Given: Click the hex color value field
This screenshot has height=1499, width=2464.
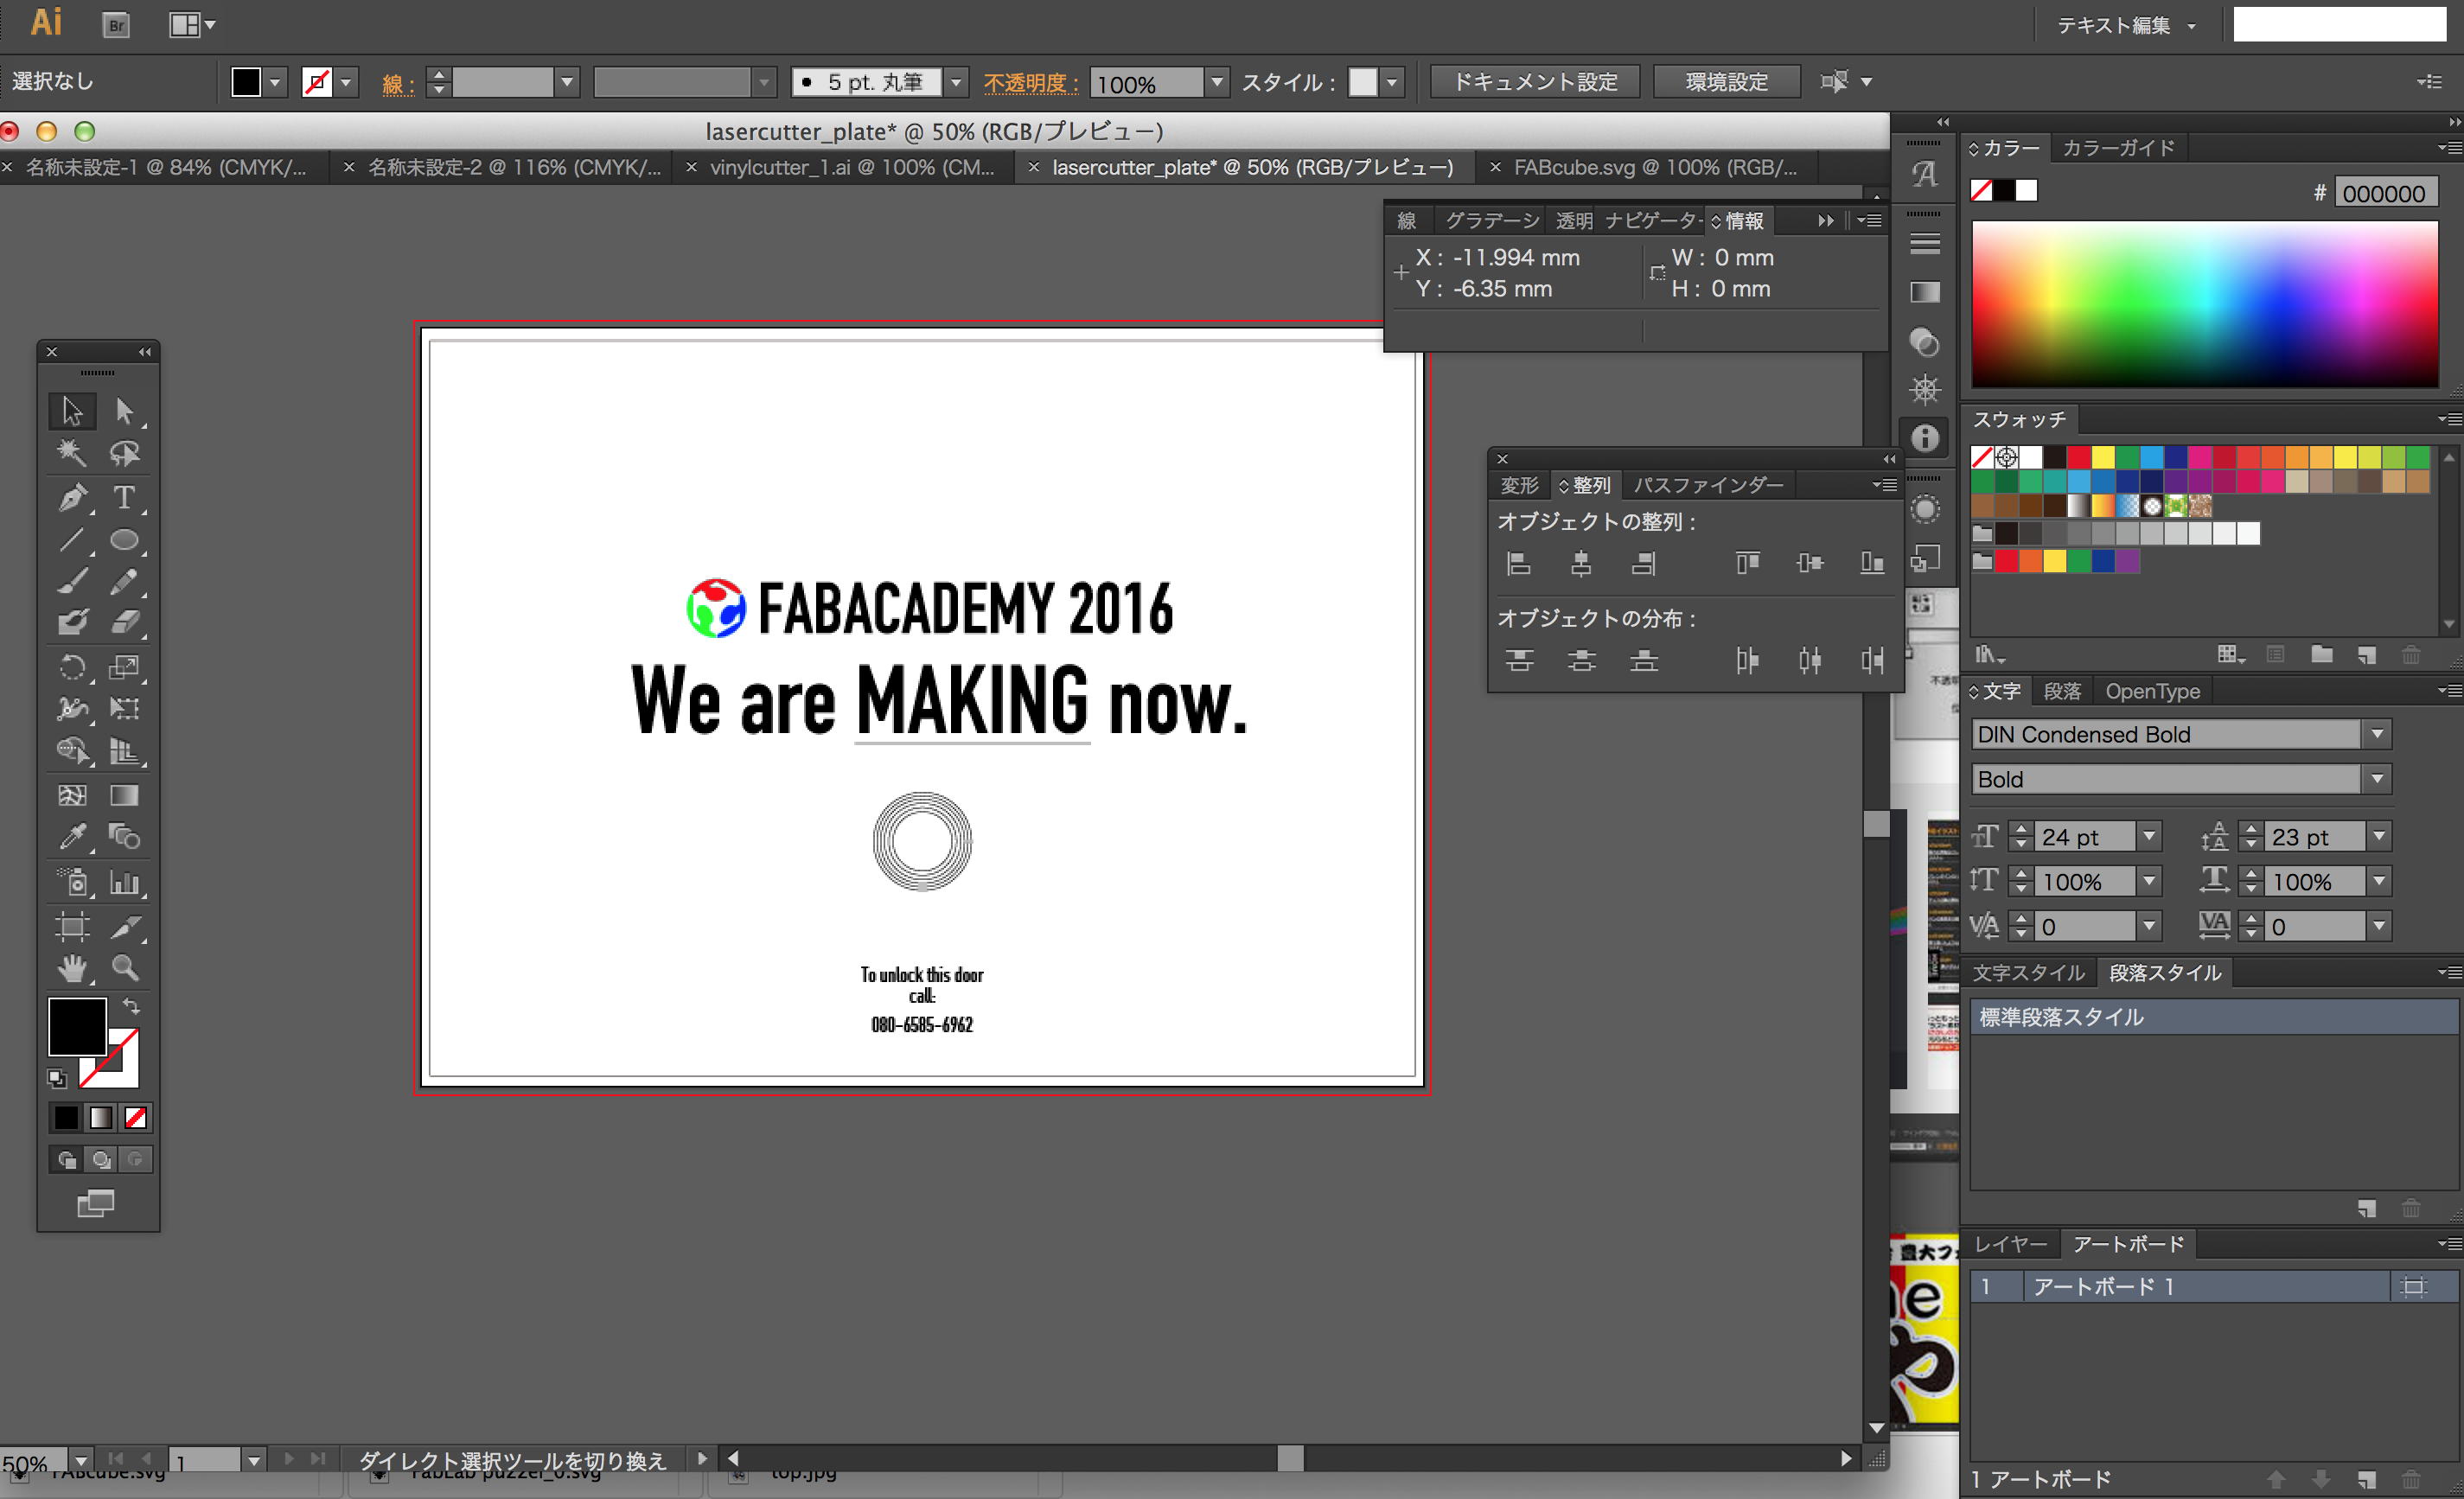Looking at the screenshot, I should [2385, 193].
